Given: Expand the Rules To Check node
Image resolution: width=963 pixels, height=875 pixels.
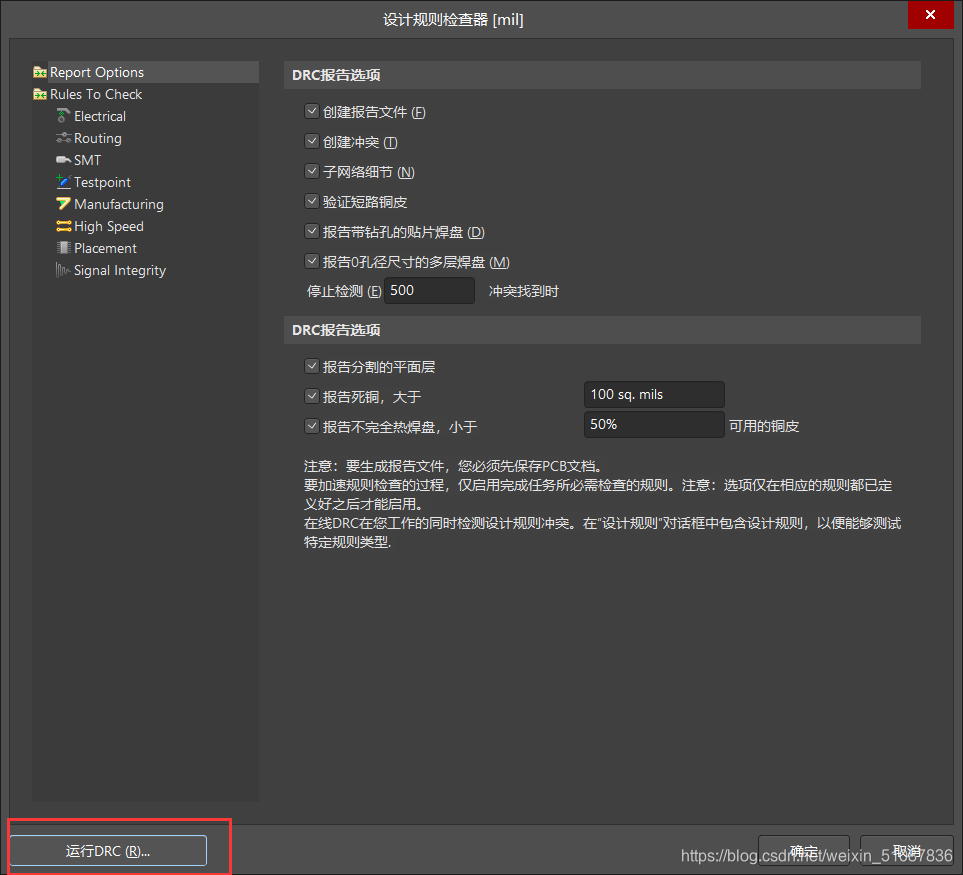Looking at the screenshot, I should point(38,94).
